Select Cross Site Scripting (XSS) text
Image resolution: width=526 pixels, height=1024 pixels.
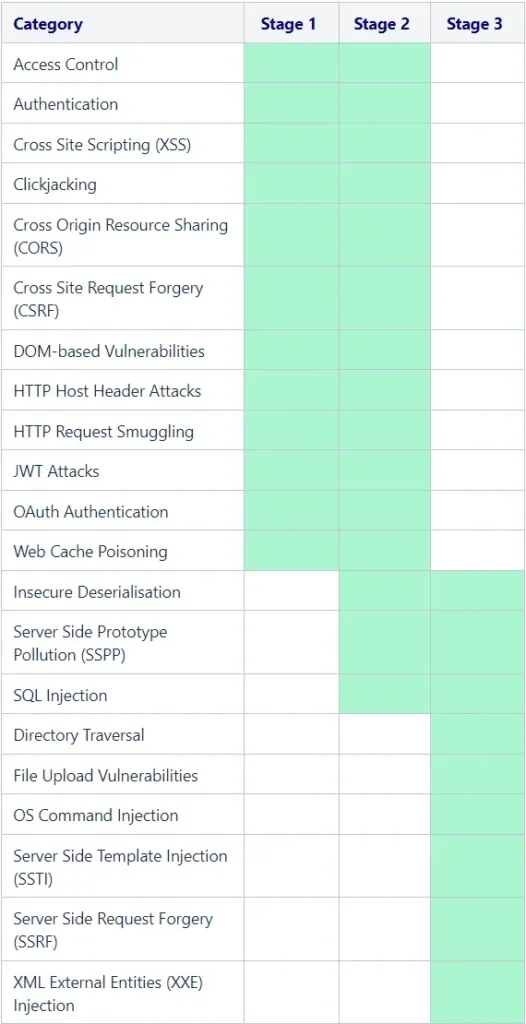click(x=102, y=144)
